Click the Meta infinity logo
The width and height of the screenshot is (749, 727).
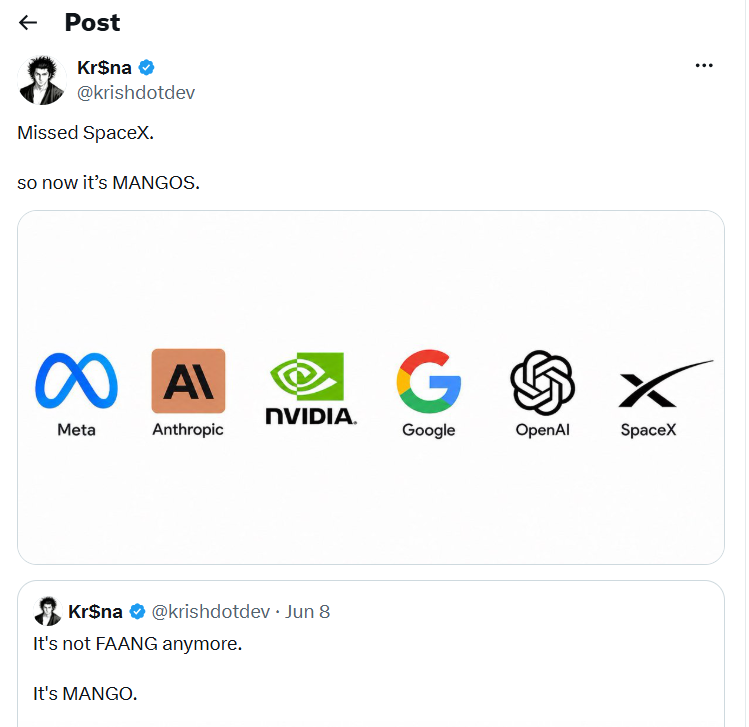[76, 381]
